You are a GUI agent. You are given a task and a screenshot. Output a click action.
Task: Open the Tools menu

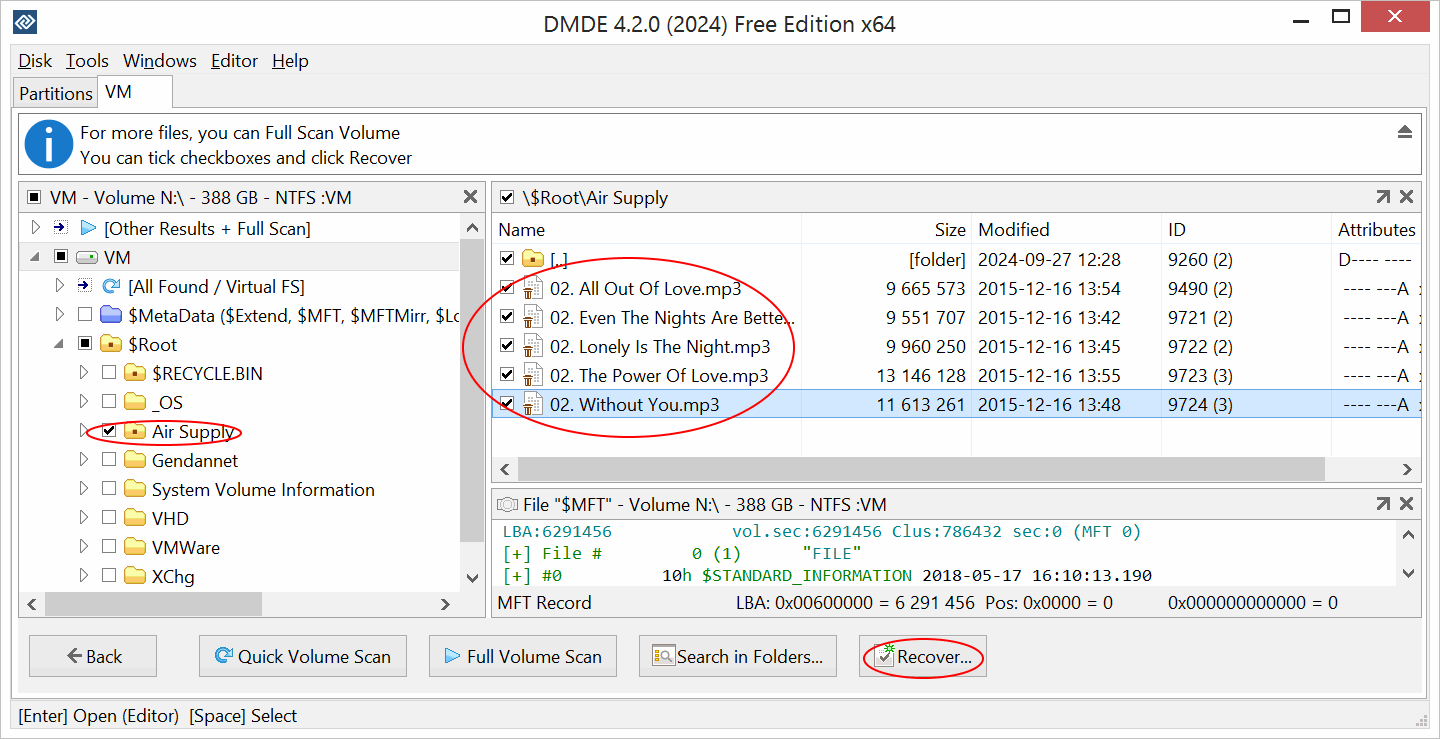(x=87, y=61)
